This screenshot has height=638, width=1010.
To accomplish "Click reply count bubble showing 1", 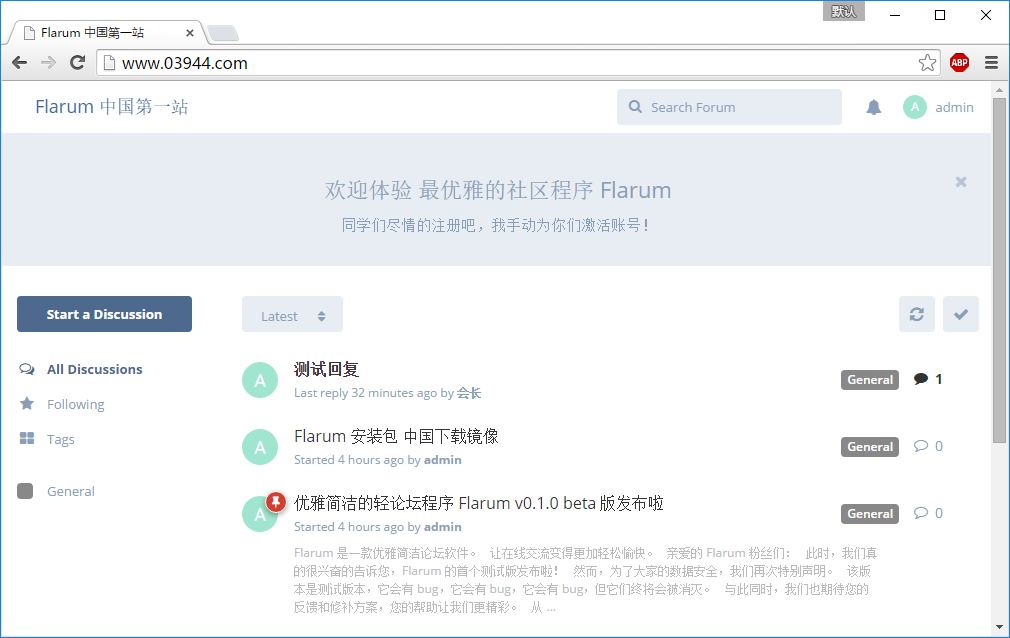I will pos(928,379).
